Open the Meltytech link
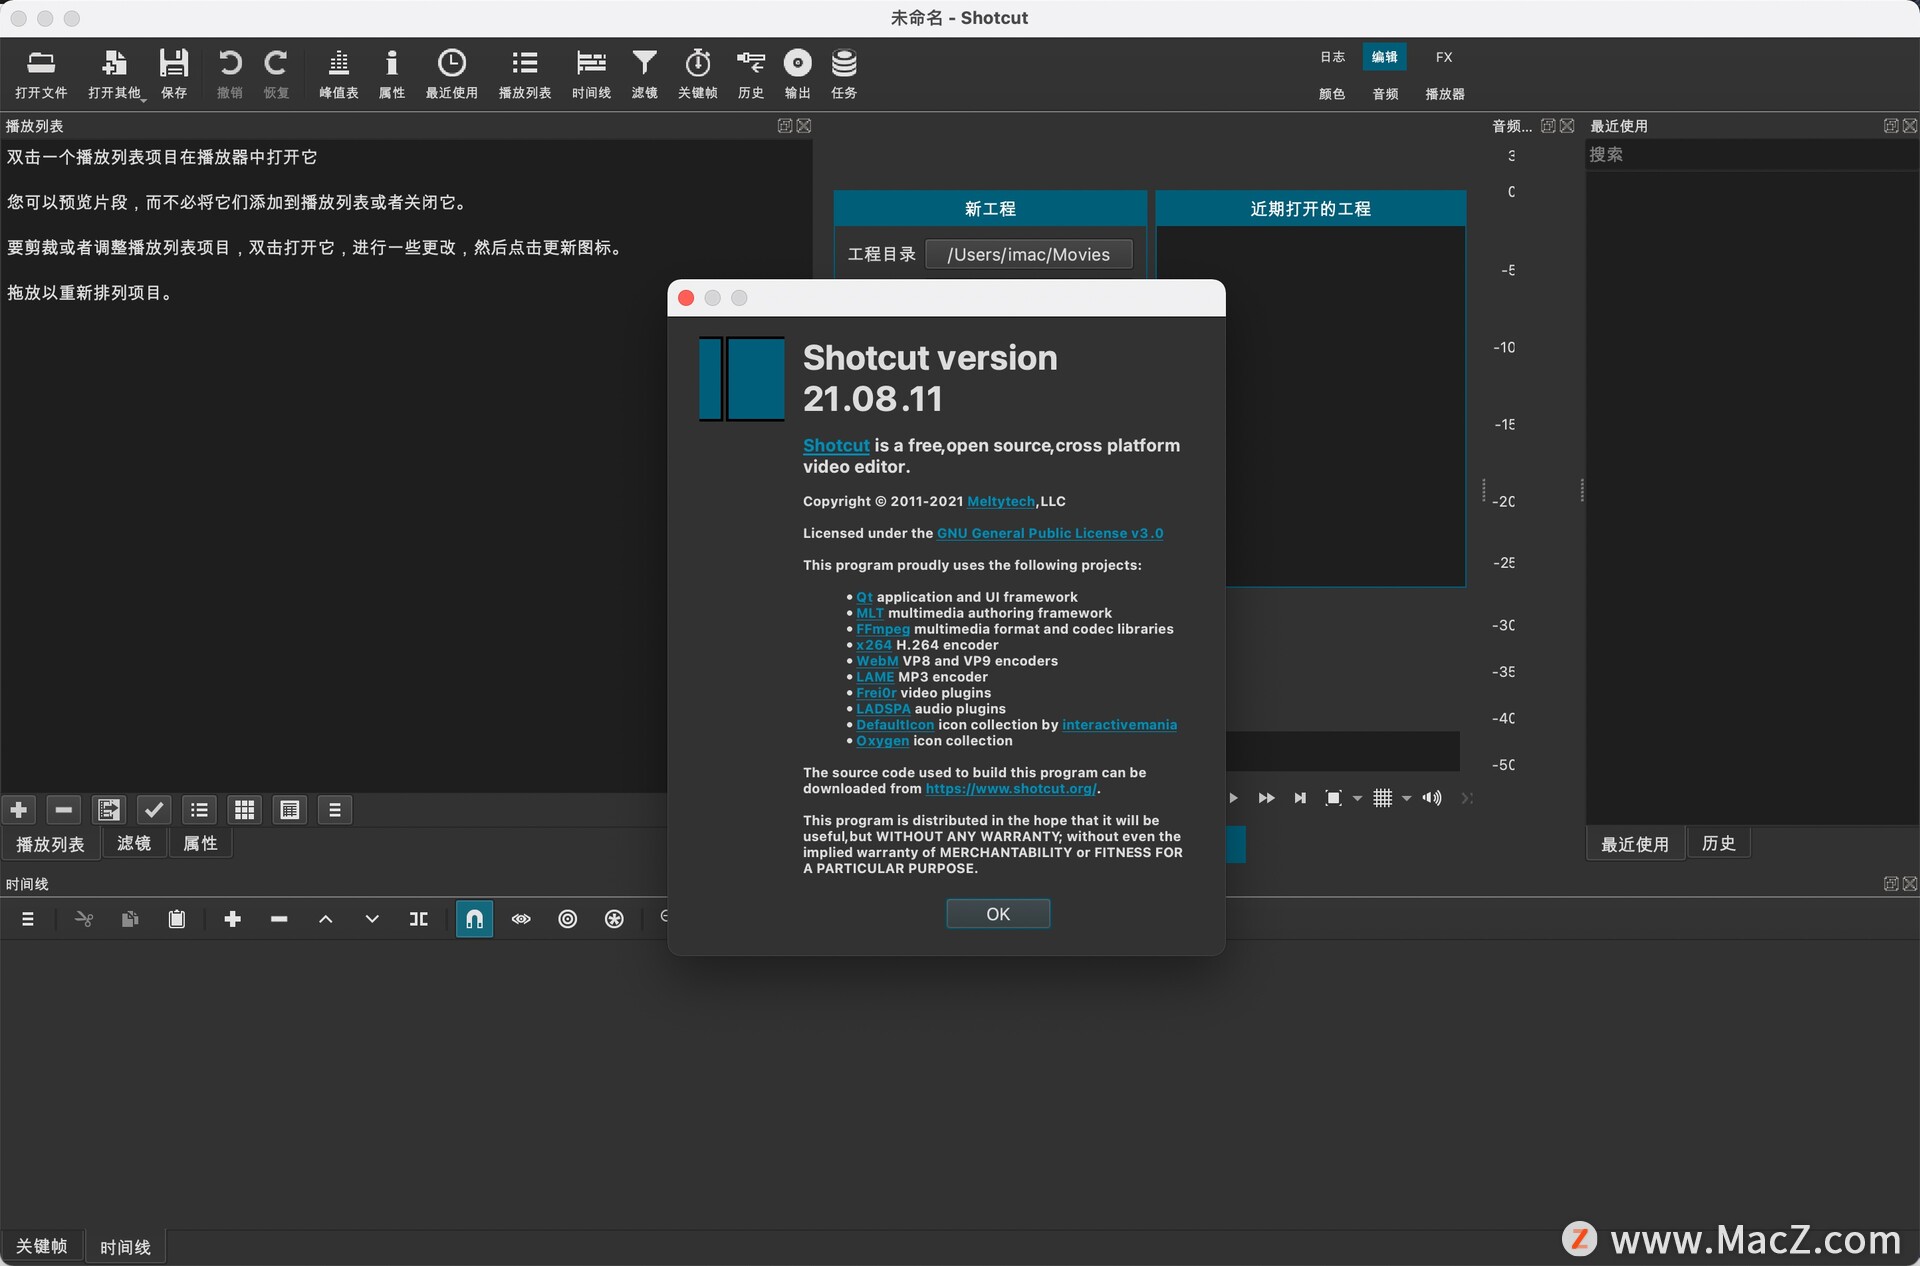1920x1266 pixels. tap(1001, 501)
